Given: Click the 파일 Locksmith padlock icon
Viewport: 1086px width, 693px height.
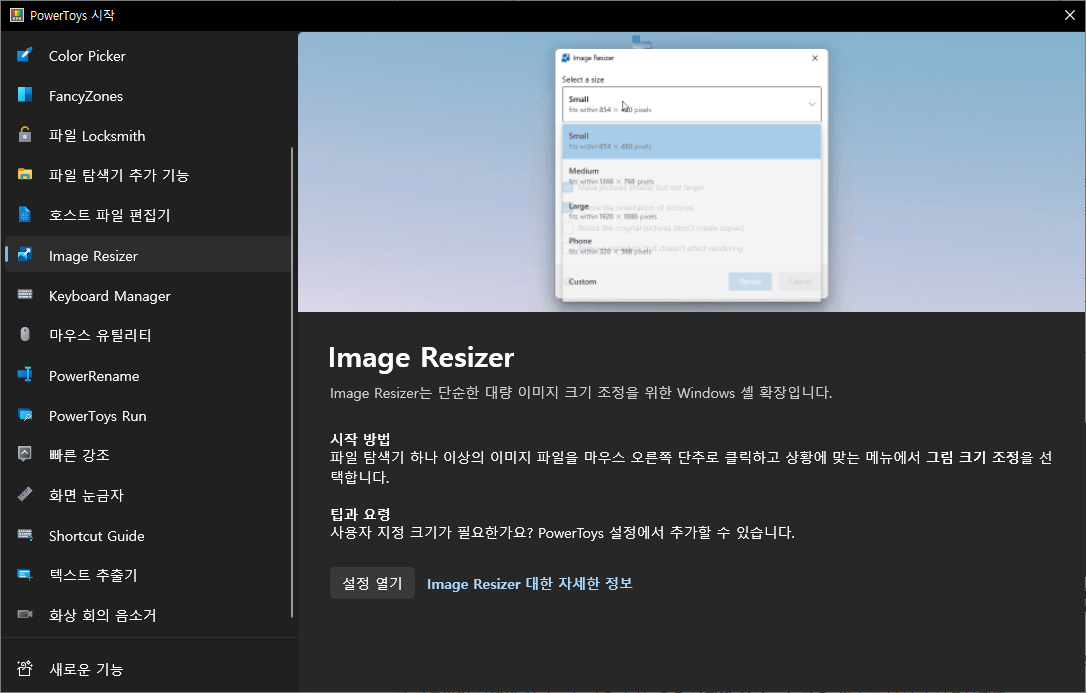Looking at the screenshot, I should point(25,134).
